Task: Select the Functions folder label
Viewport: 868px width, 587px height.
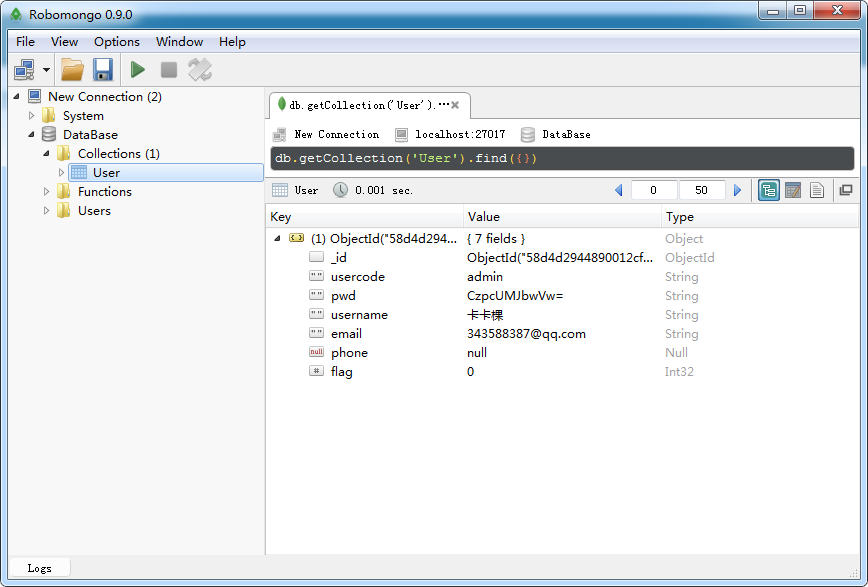Action: tap(105, 192)
